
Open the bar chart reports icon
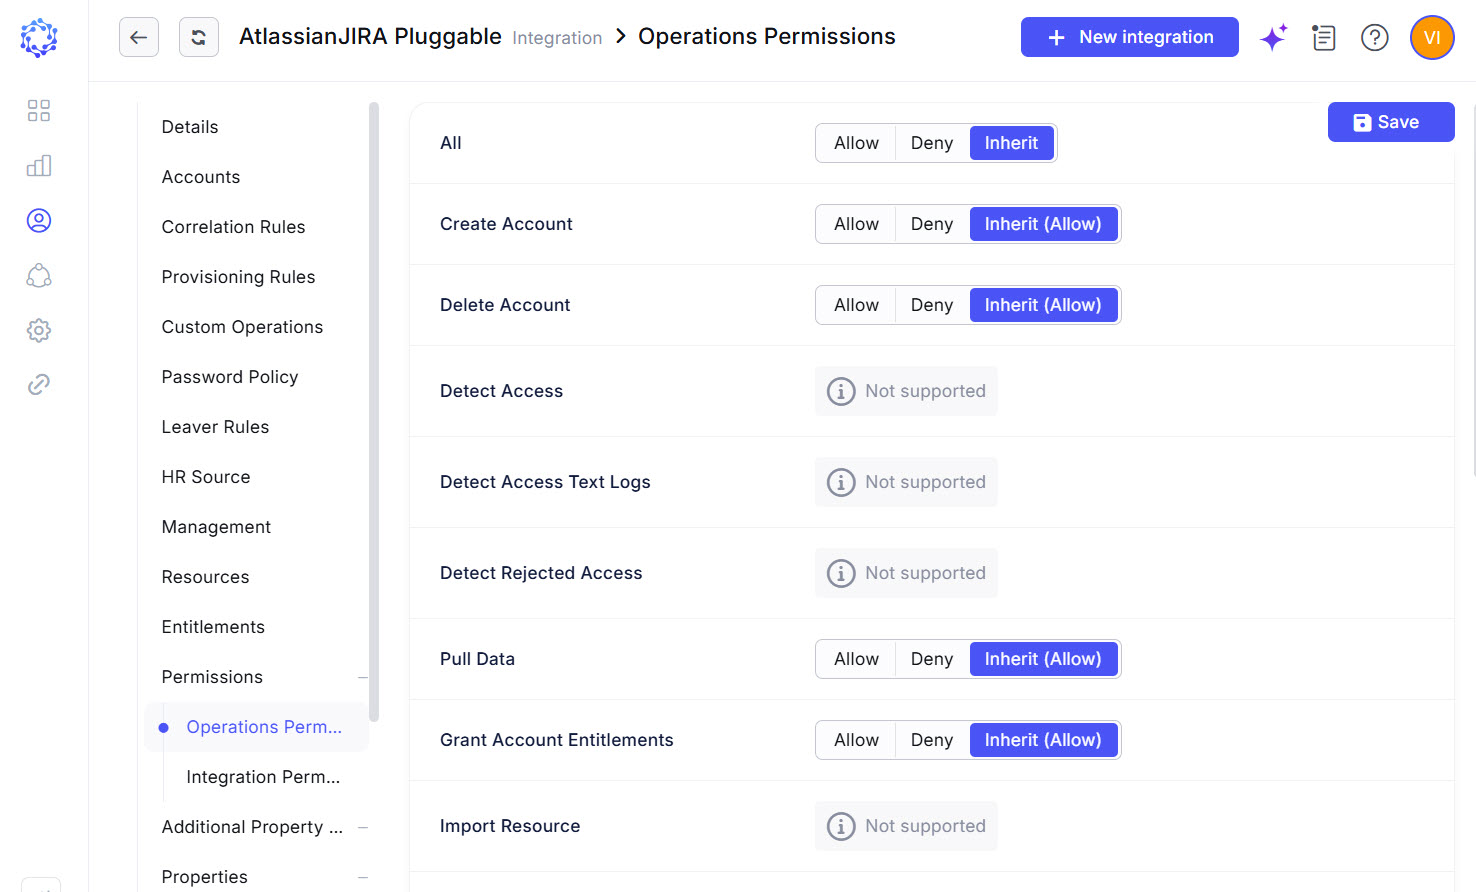tap(39, 165)
